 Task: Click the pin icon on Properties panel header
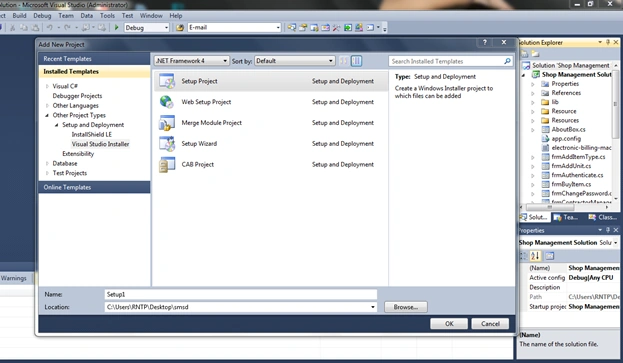608,230
